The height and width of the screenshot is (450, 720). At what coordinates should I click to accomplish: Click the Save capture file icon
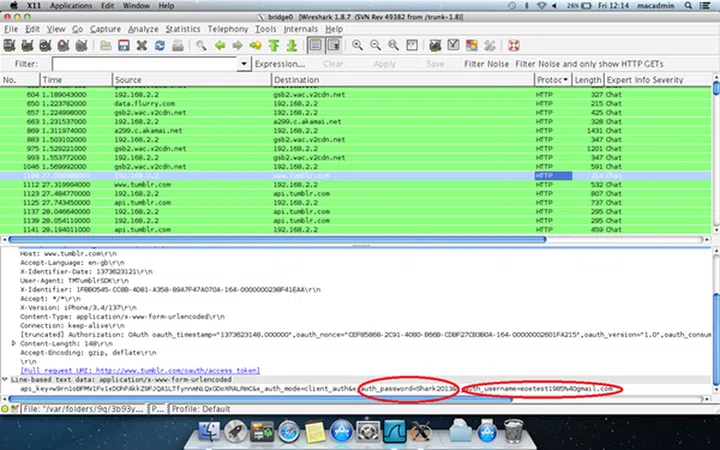point(122,45)
